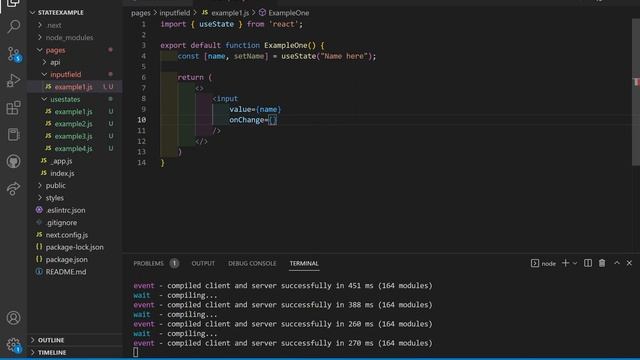Click line number 4 in gutter
The width and height of the screenshot is (640, 360).
[143, 56]
